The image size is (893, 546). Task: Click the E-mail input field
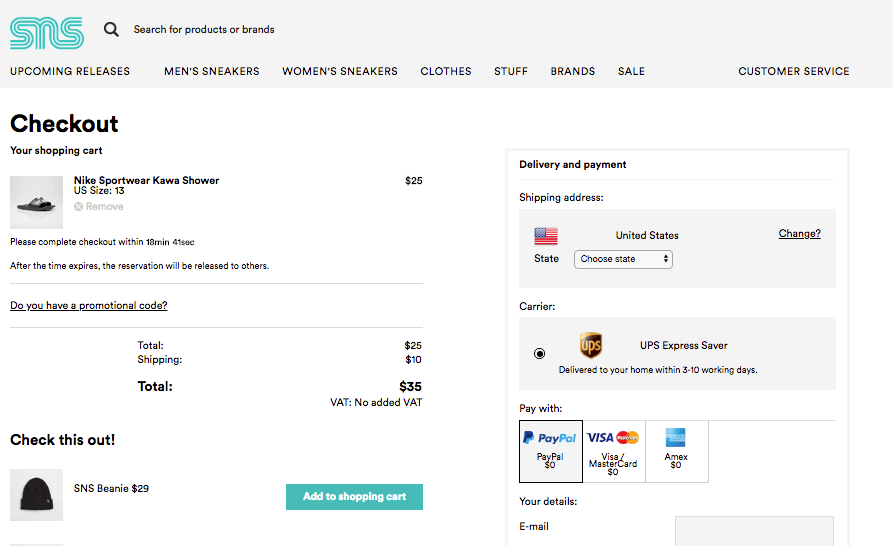point(754,531)
